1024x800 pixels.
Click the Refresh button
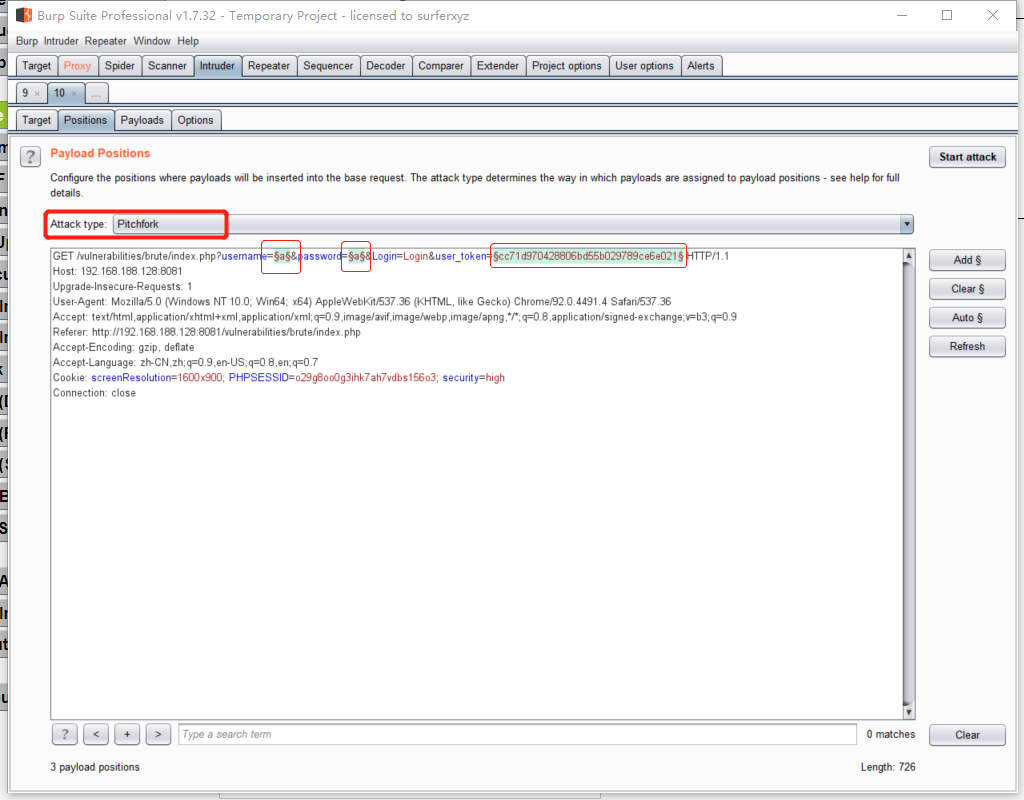click(x=967, y=346)
